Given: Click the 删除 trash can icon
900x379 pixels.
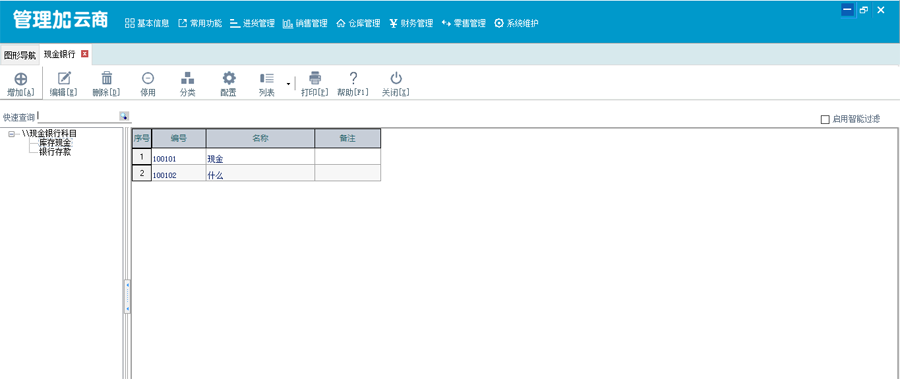Looking at the screenshot, I should 107,78.
